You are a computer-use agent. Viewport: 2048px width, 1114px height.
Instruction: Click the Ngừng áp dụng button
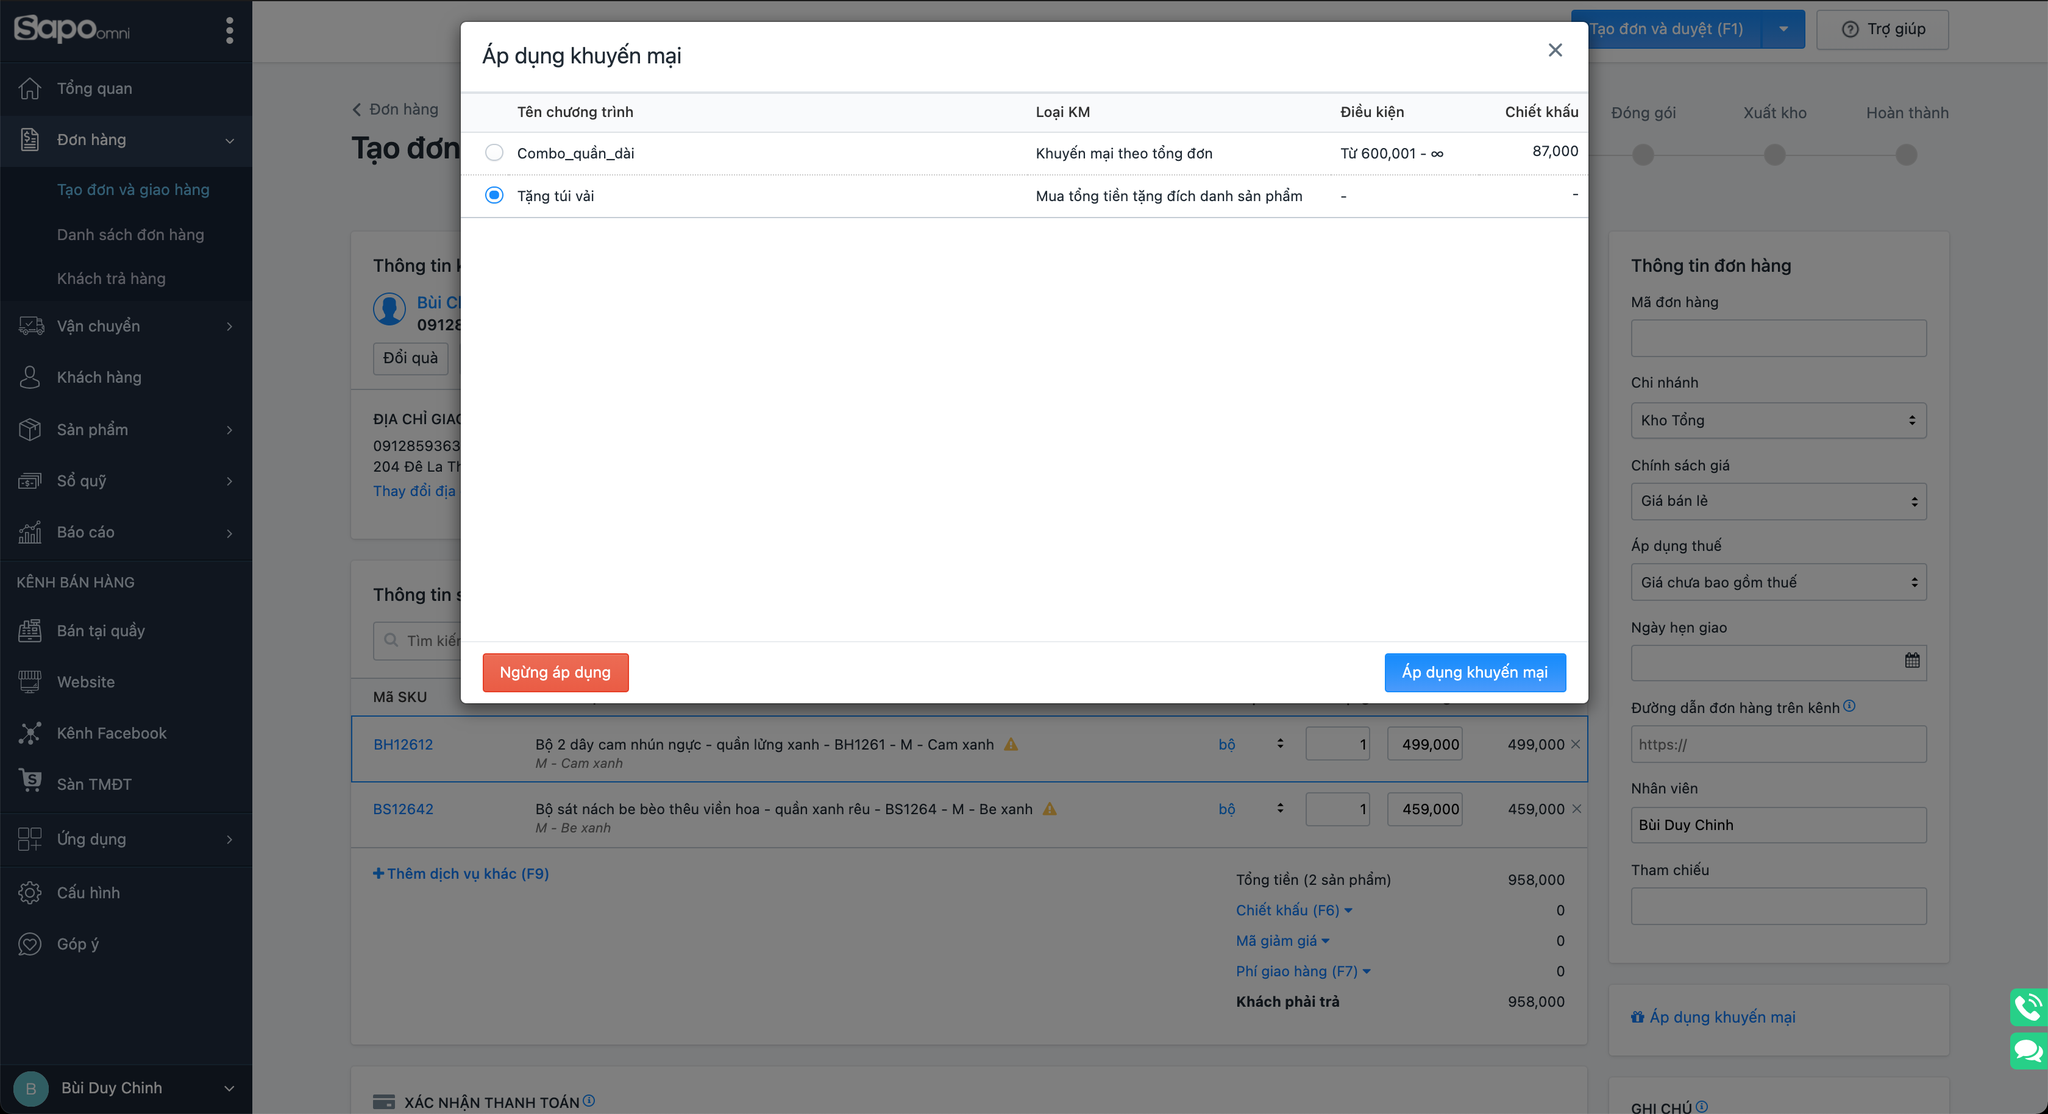click(555, 672)
